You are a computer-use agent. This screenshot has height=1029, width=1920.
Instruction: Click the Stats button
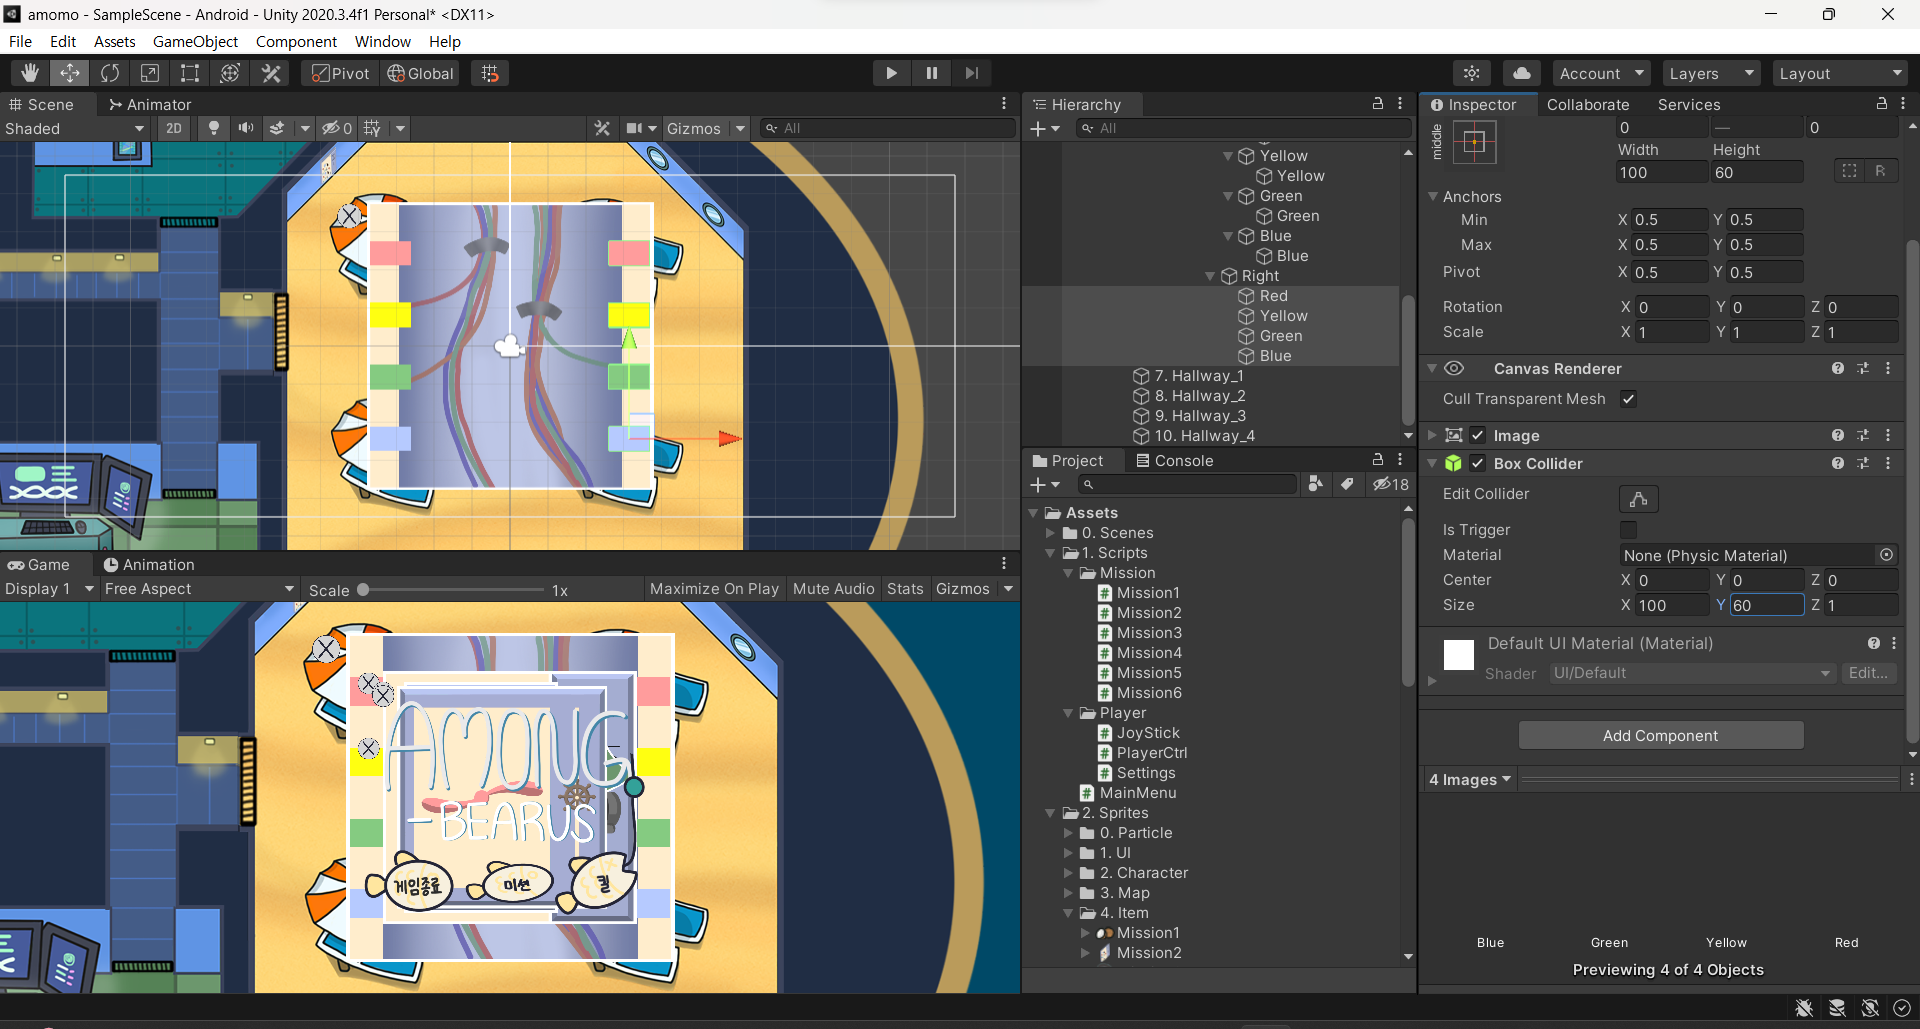(905, 589)
